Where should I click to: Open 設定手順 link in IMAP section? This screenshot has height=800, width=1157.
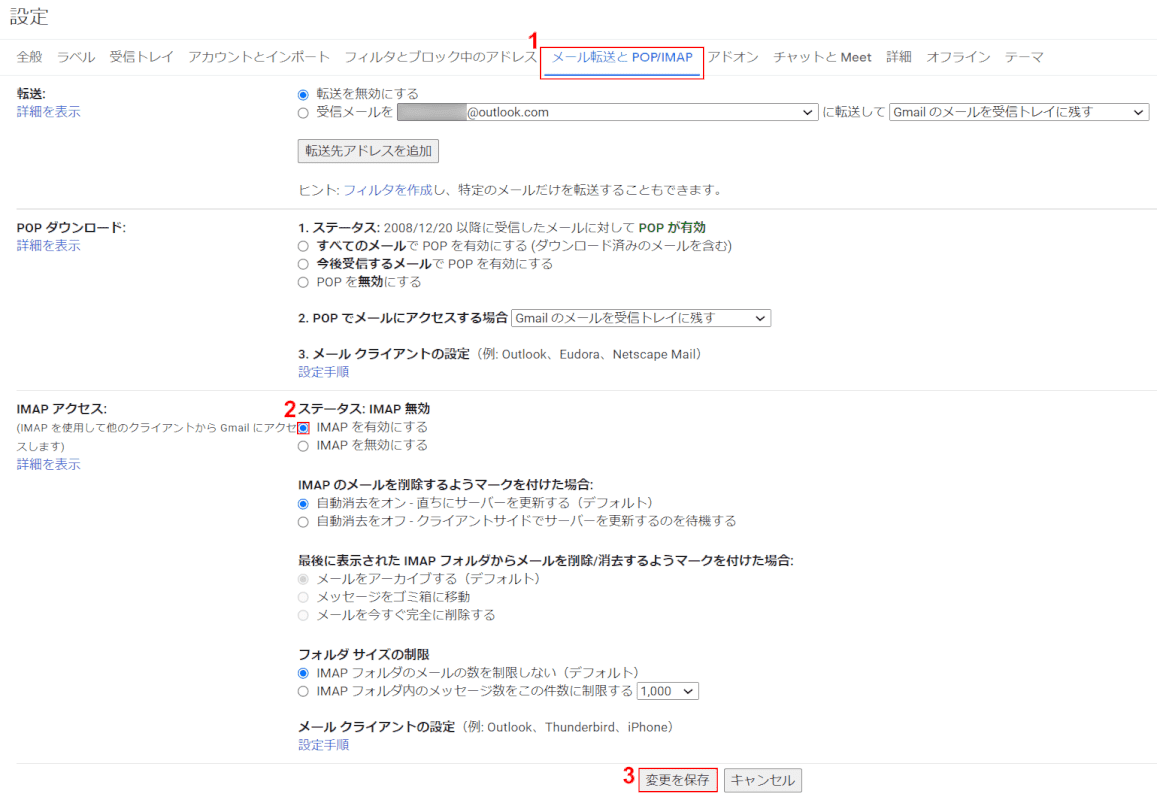(x=323, y=745)
